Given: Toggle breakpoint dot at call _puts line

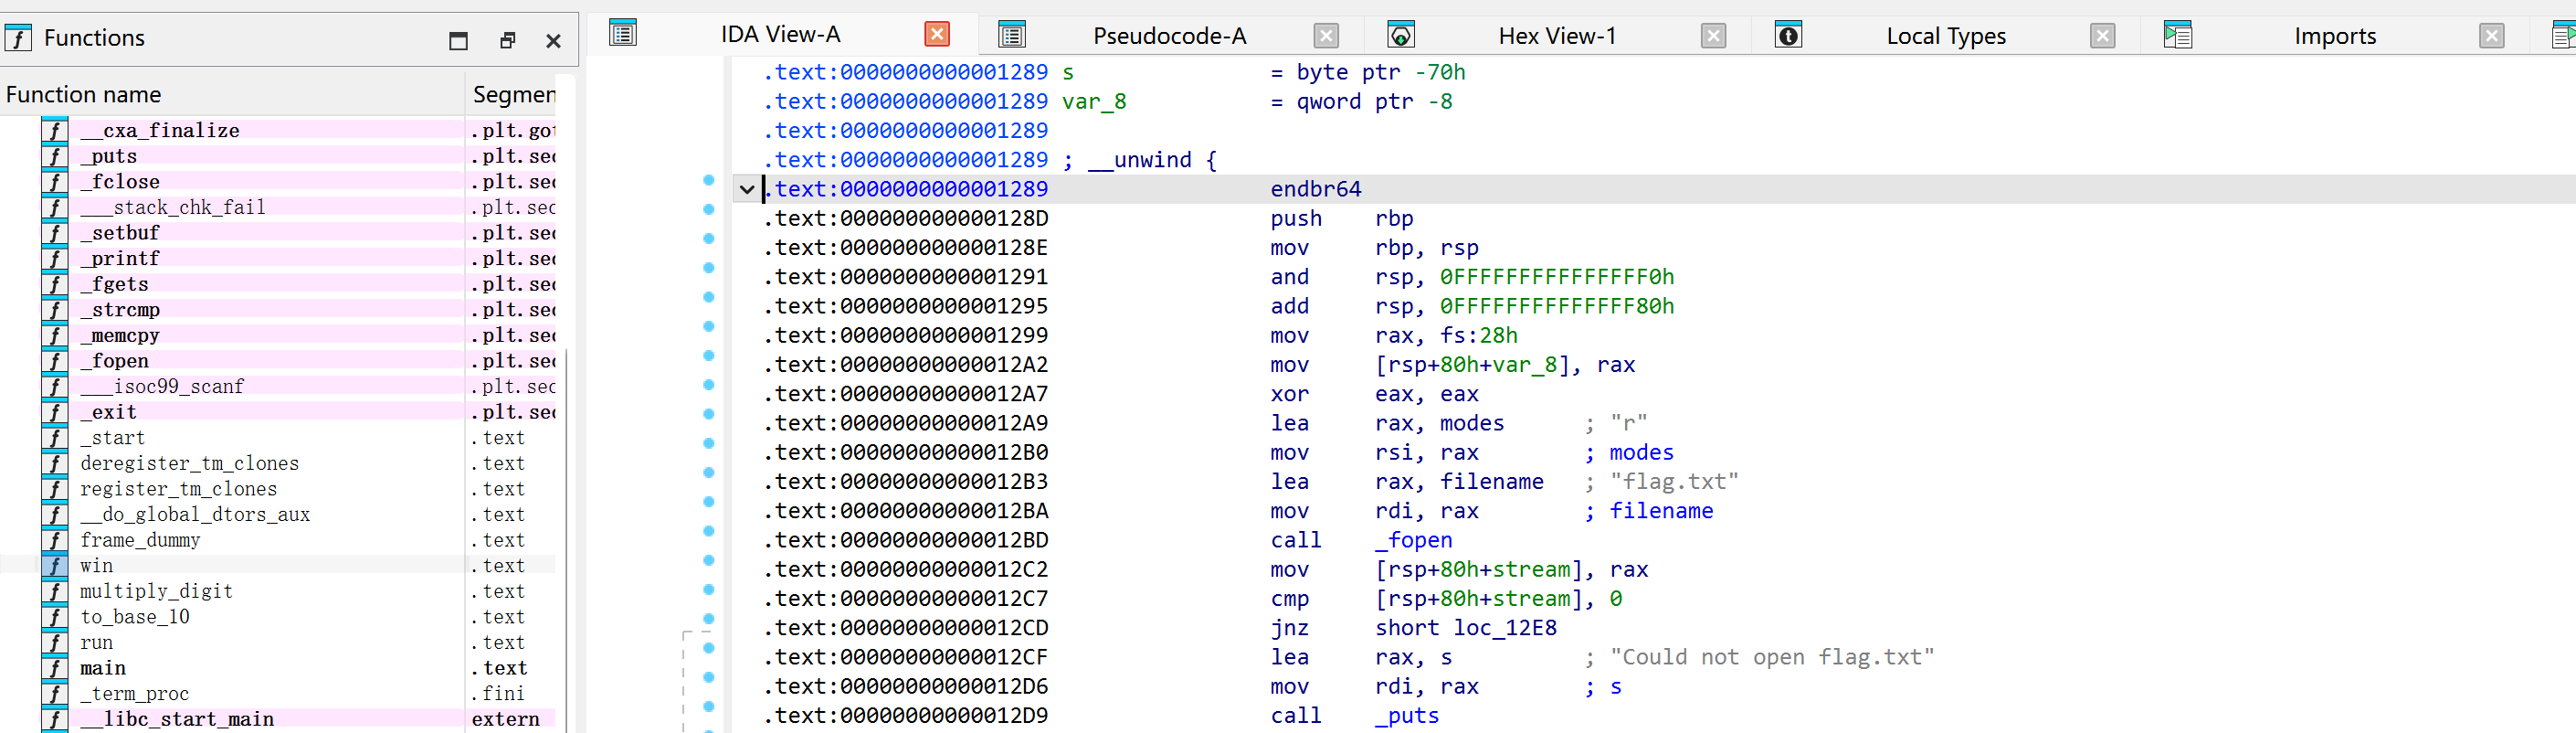Looking at the screenshot, I should point(709,707).
